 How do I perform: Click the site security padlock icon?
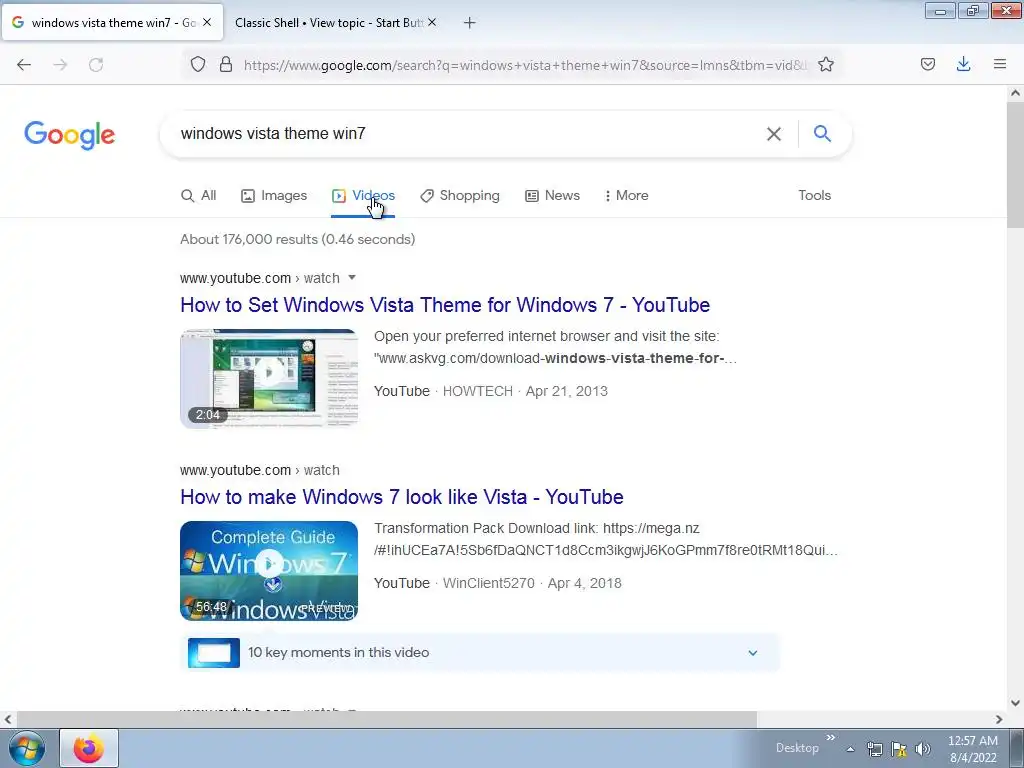point(226,64)
